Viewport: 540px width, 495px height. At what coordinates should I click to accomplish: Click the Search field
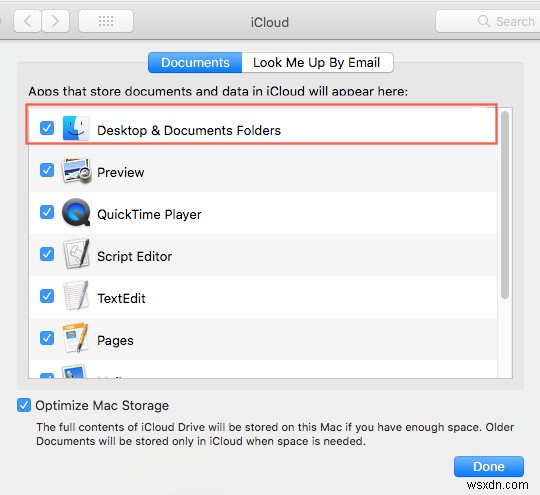pos(488,21)
